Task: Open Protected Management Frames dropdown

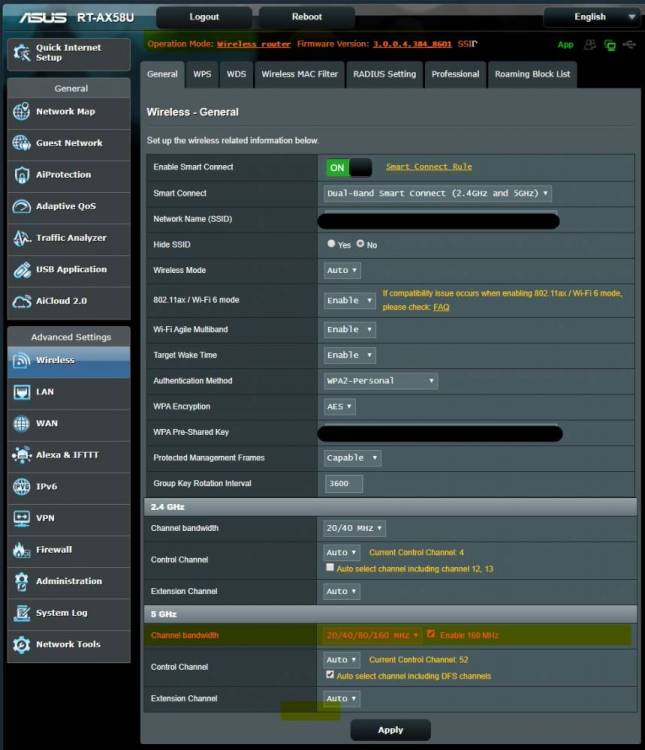Action: tap(353, 458)
